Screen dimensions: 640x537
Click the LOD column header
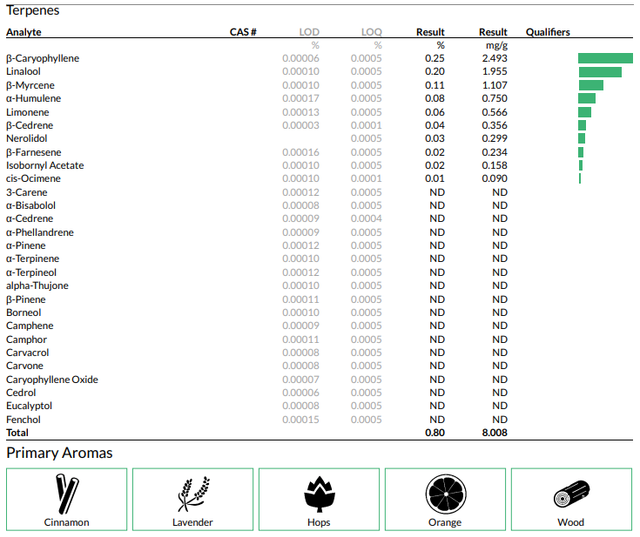309,32
